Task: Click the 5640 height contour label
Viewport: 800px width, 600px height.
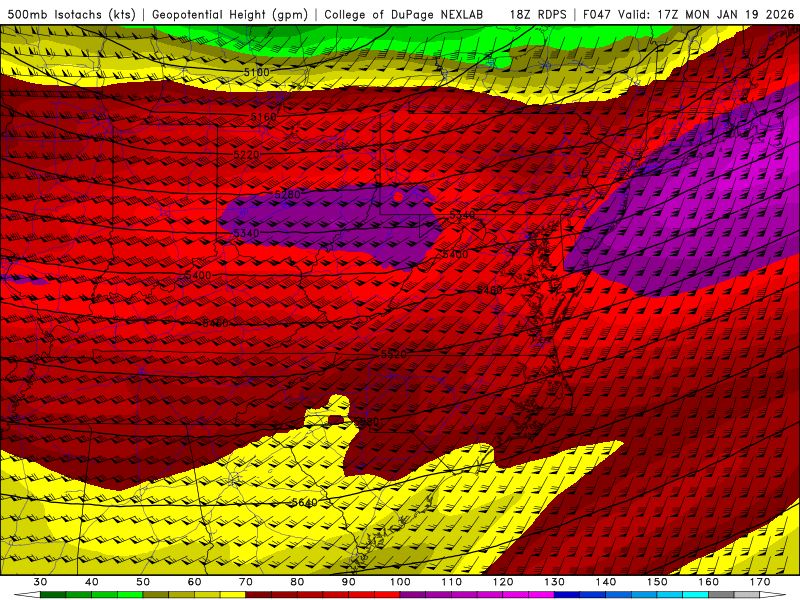Action: coord(305,503)
